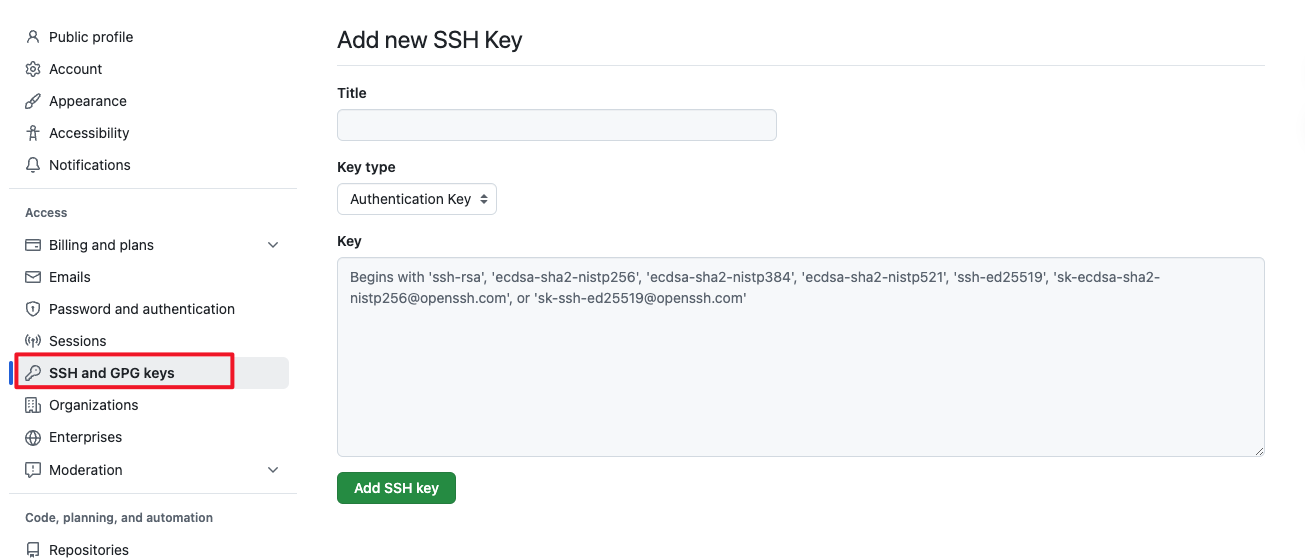Expand the Moderation section chevron
1305x558 pixels.
pyautogui.click(x=273, y=470)
